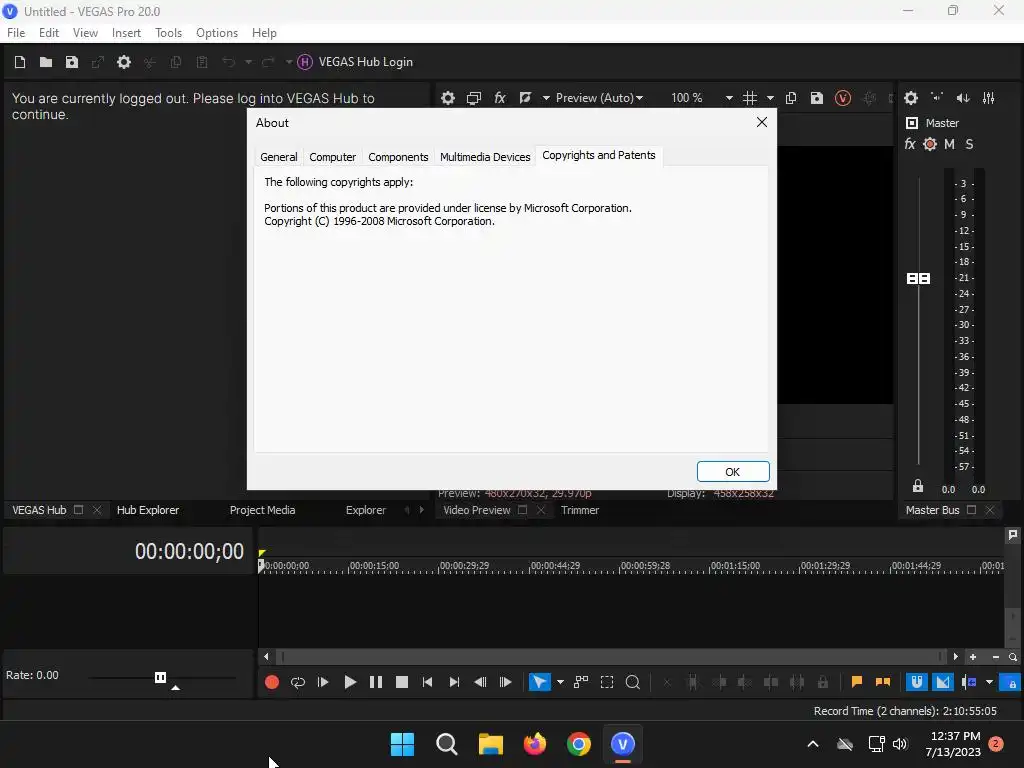This screenshot has height=768, width=1024.
Task: Open VEGAS Hub Login
Action: (x=355, y=62)
